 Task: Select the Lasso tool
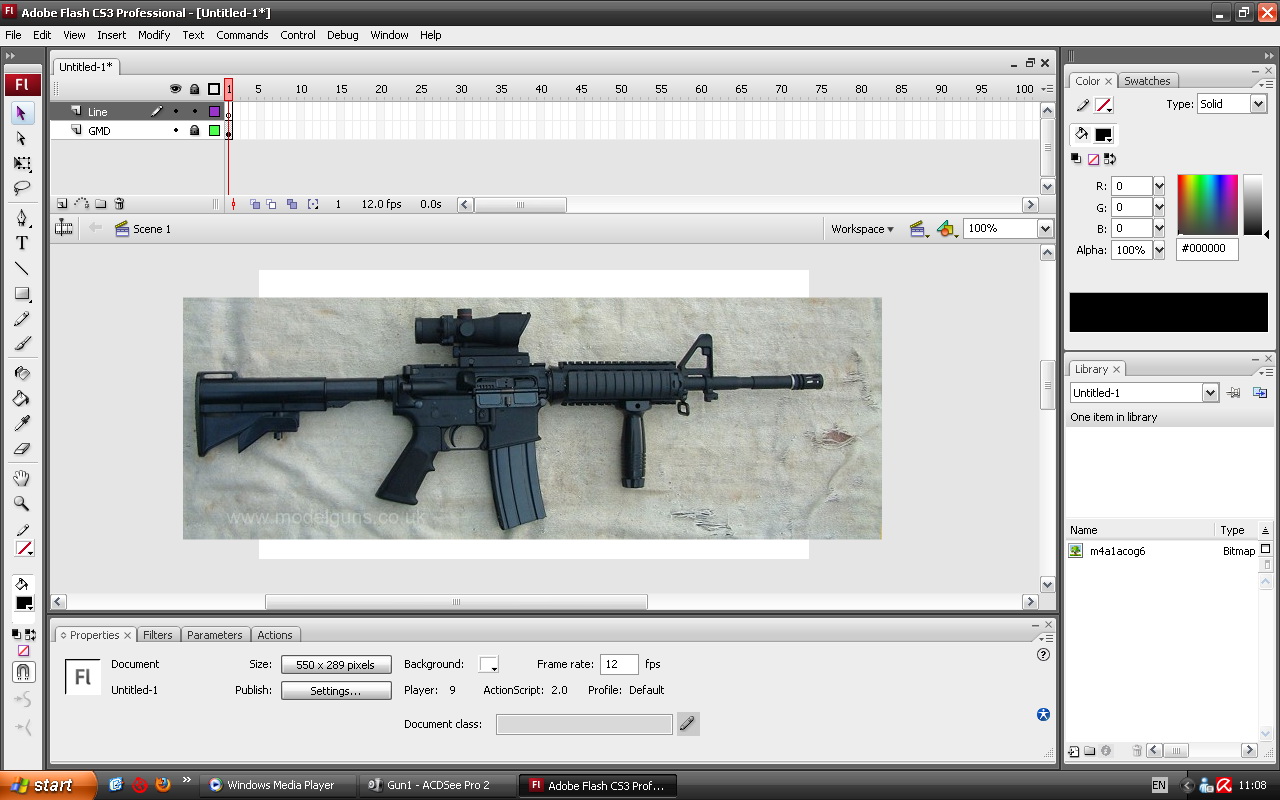21,188
